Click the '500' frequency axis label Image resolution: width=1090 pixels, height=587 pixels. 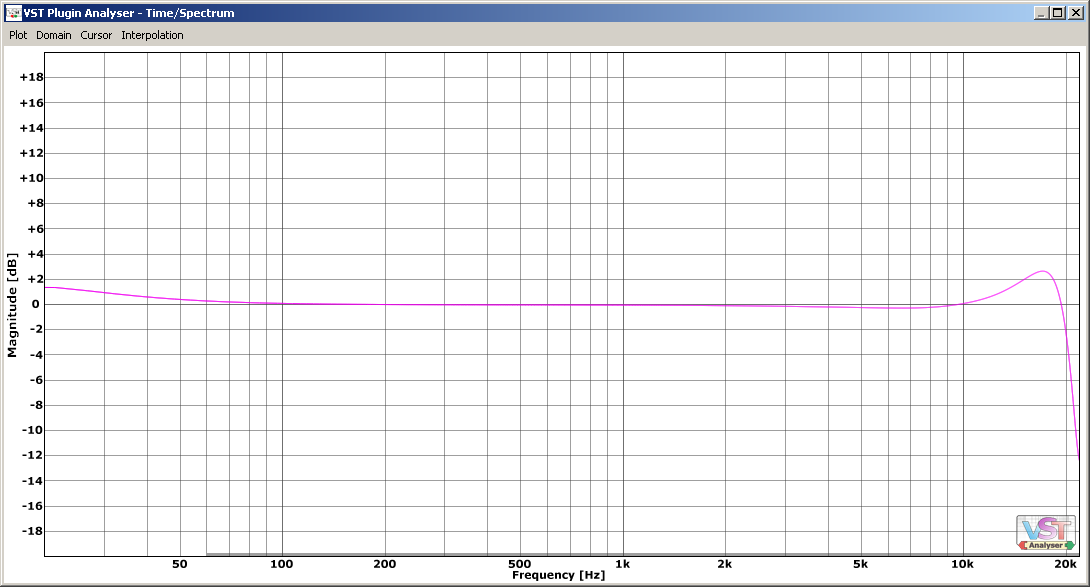coord(519,564)
